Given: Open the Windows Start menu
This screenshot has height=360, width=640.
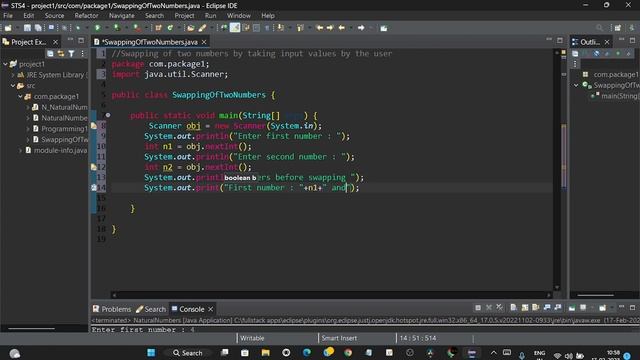Looking at the screenshot, I should click(x=151, y=353).
